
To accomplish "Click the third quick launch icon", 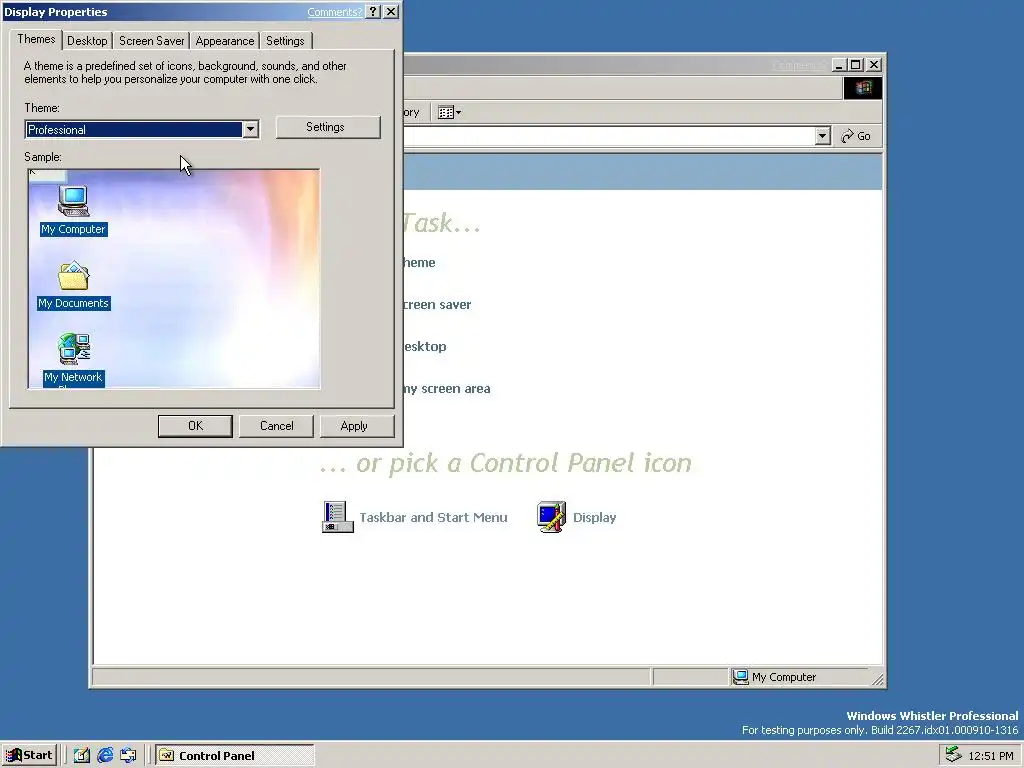I will point(128,756).
